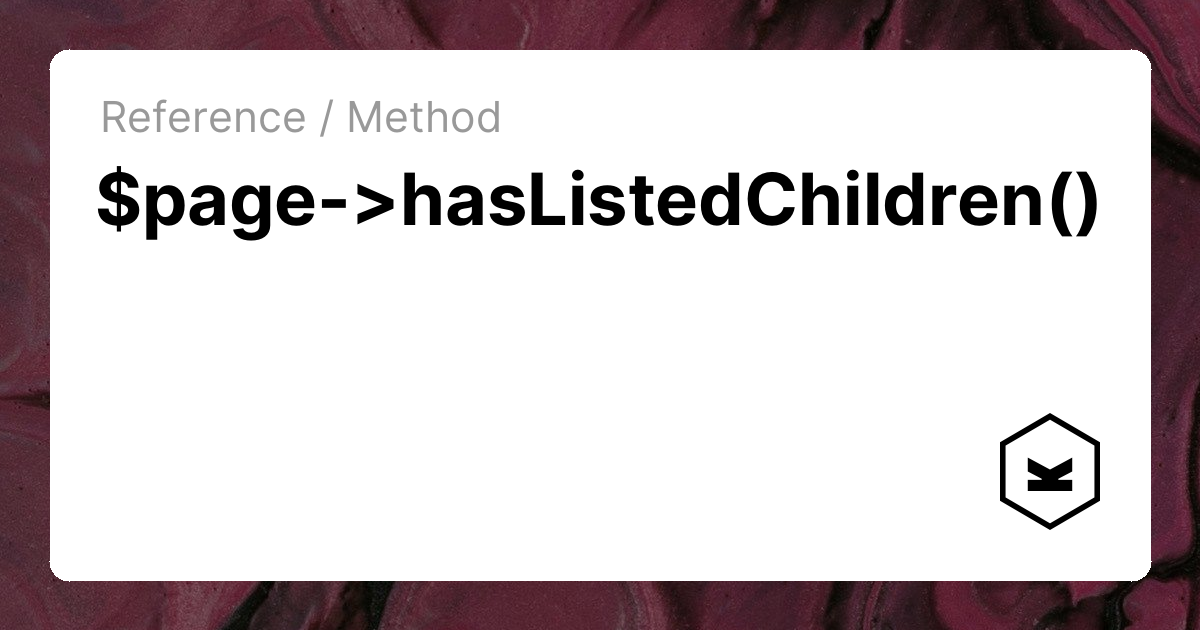Click the letter "M" in Method
The width and height of the screenshot is (1200, 630).
[x=366, y=118]
